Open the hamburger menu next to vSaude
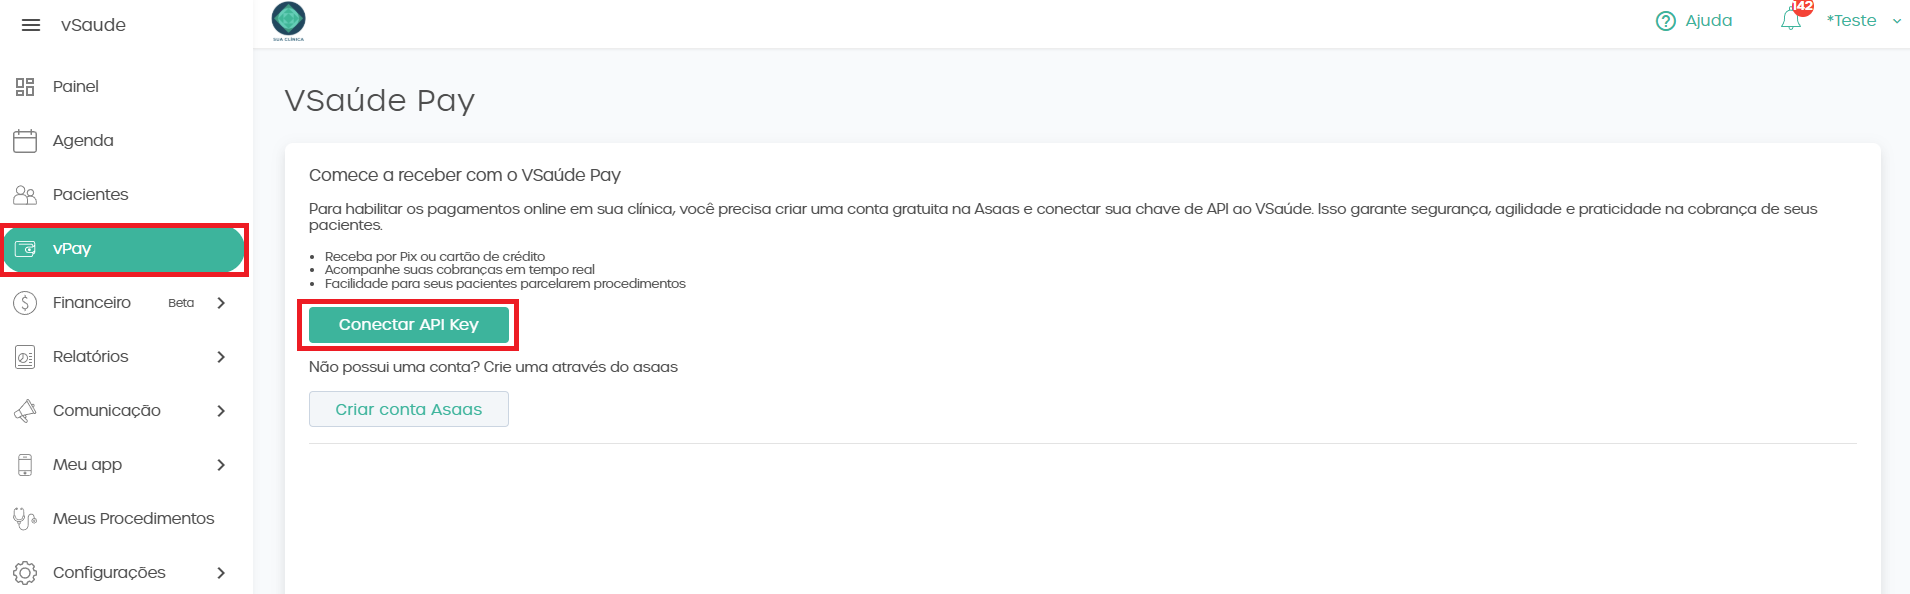Screen dimensions: 1910x594 pyautogui.click(x=31, y=25)
